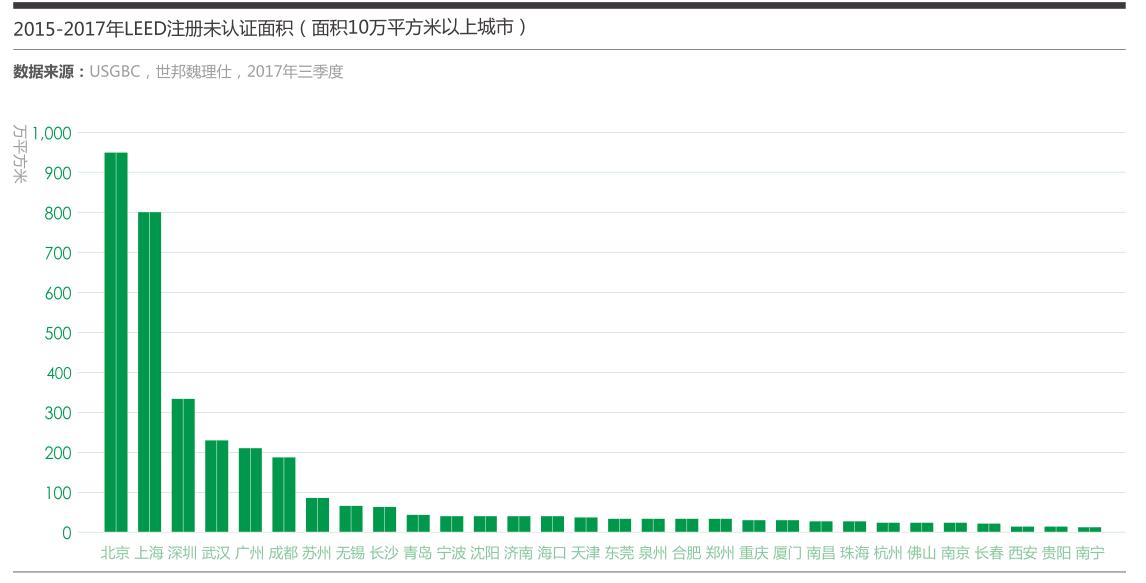Click the 万平方米 y-axis unit label
1146x583 pixels.
click(x=20, y=153)
